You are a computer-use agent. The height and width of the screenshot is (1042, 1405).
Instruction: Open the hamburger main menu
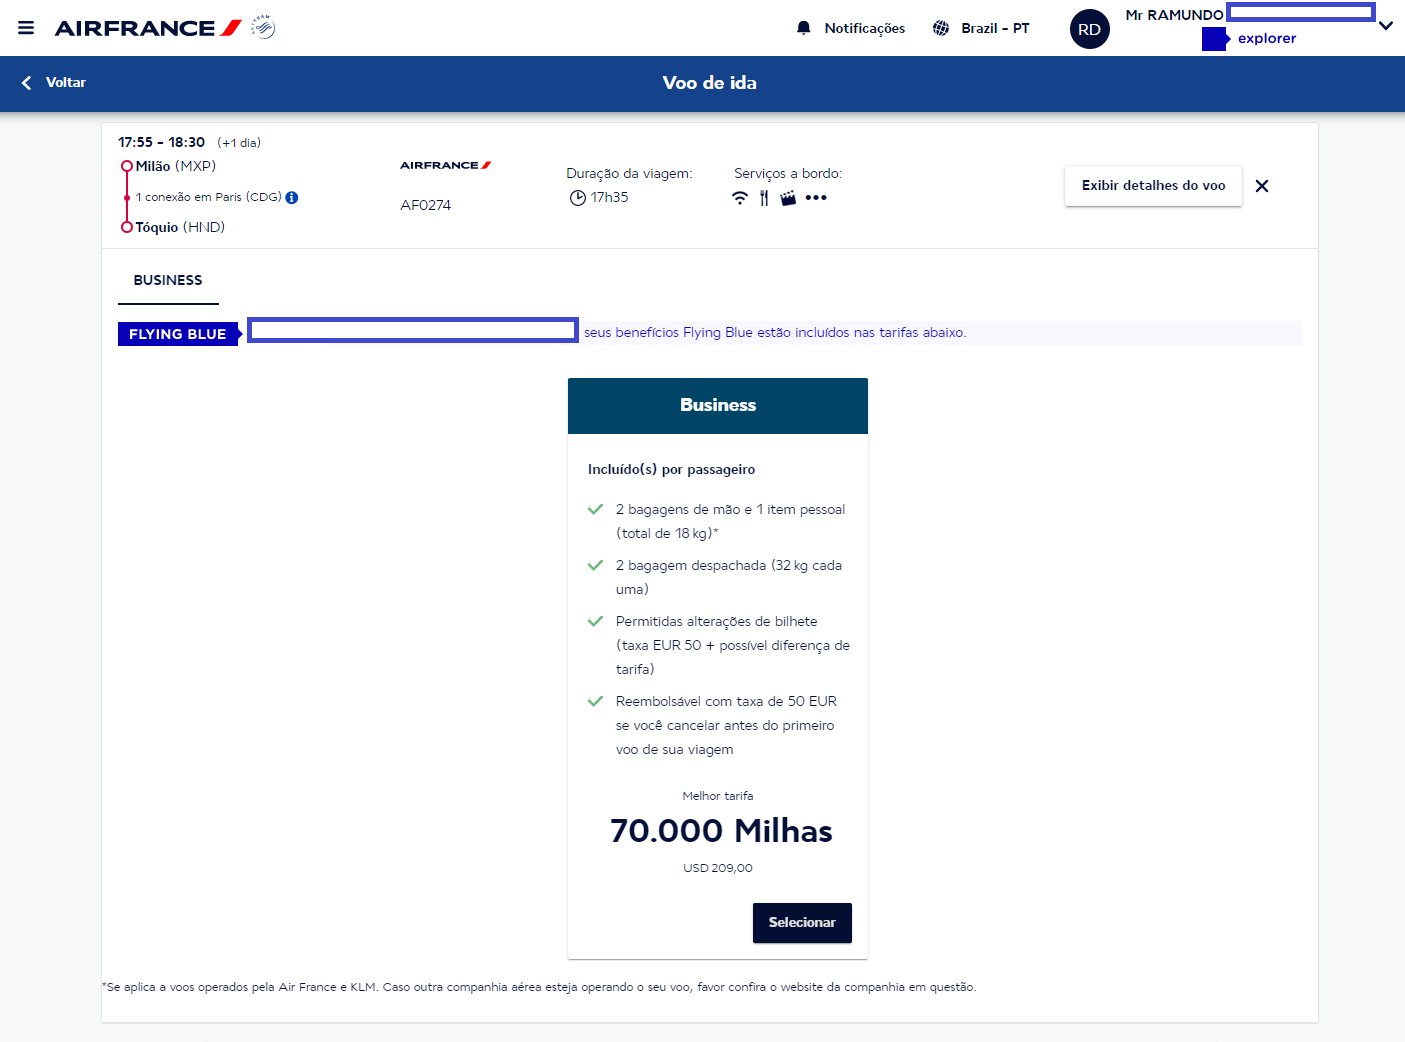26,28
